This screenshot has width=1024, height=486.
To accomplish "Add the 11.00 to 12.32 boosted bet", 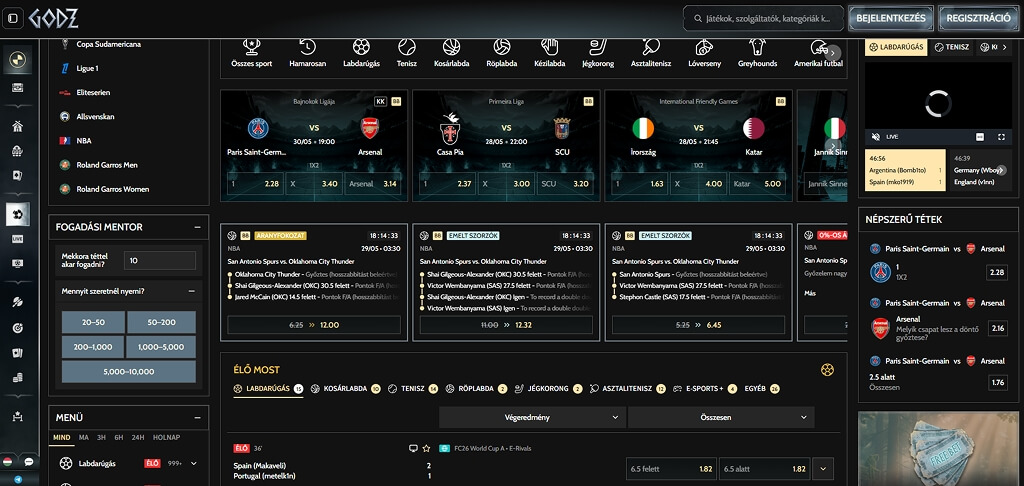I will [x=506, y=325].
